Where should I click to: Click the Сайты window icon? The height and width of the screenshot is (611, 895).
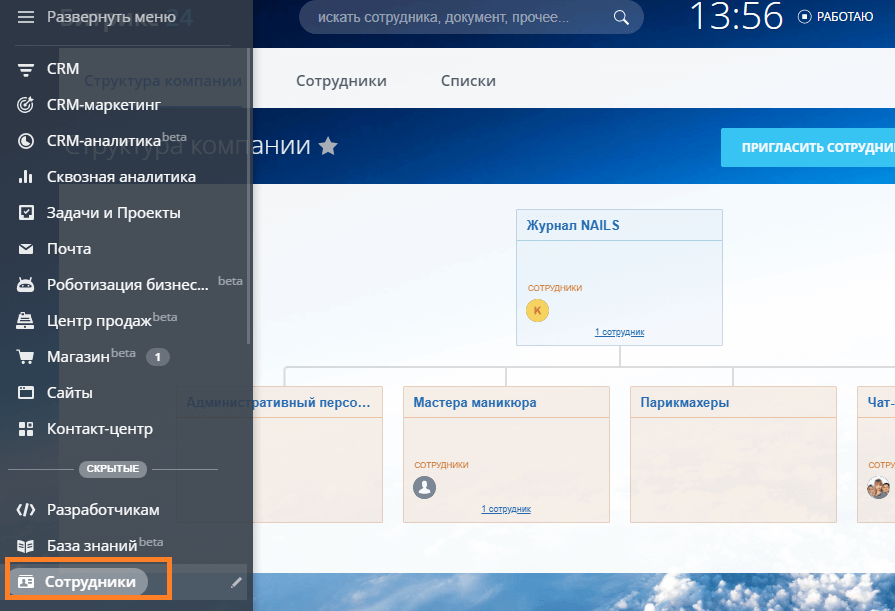(x=26, y=393)
